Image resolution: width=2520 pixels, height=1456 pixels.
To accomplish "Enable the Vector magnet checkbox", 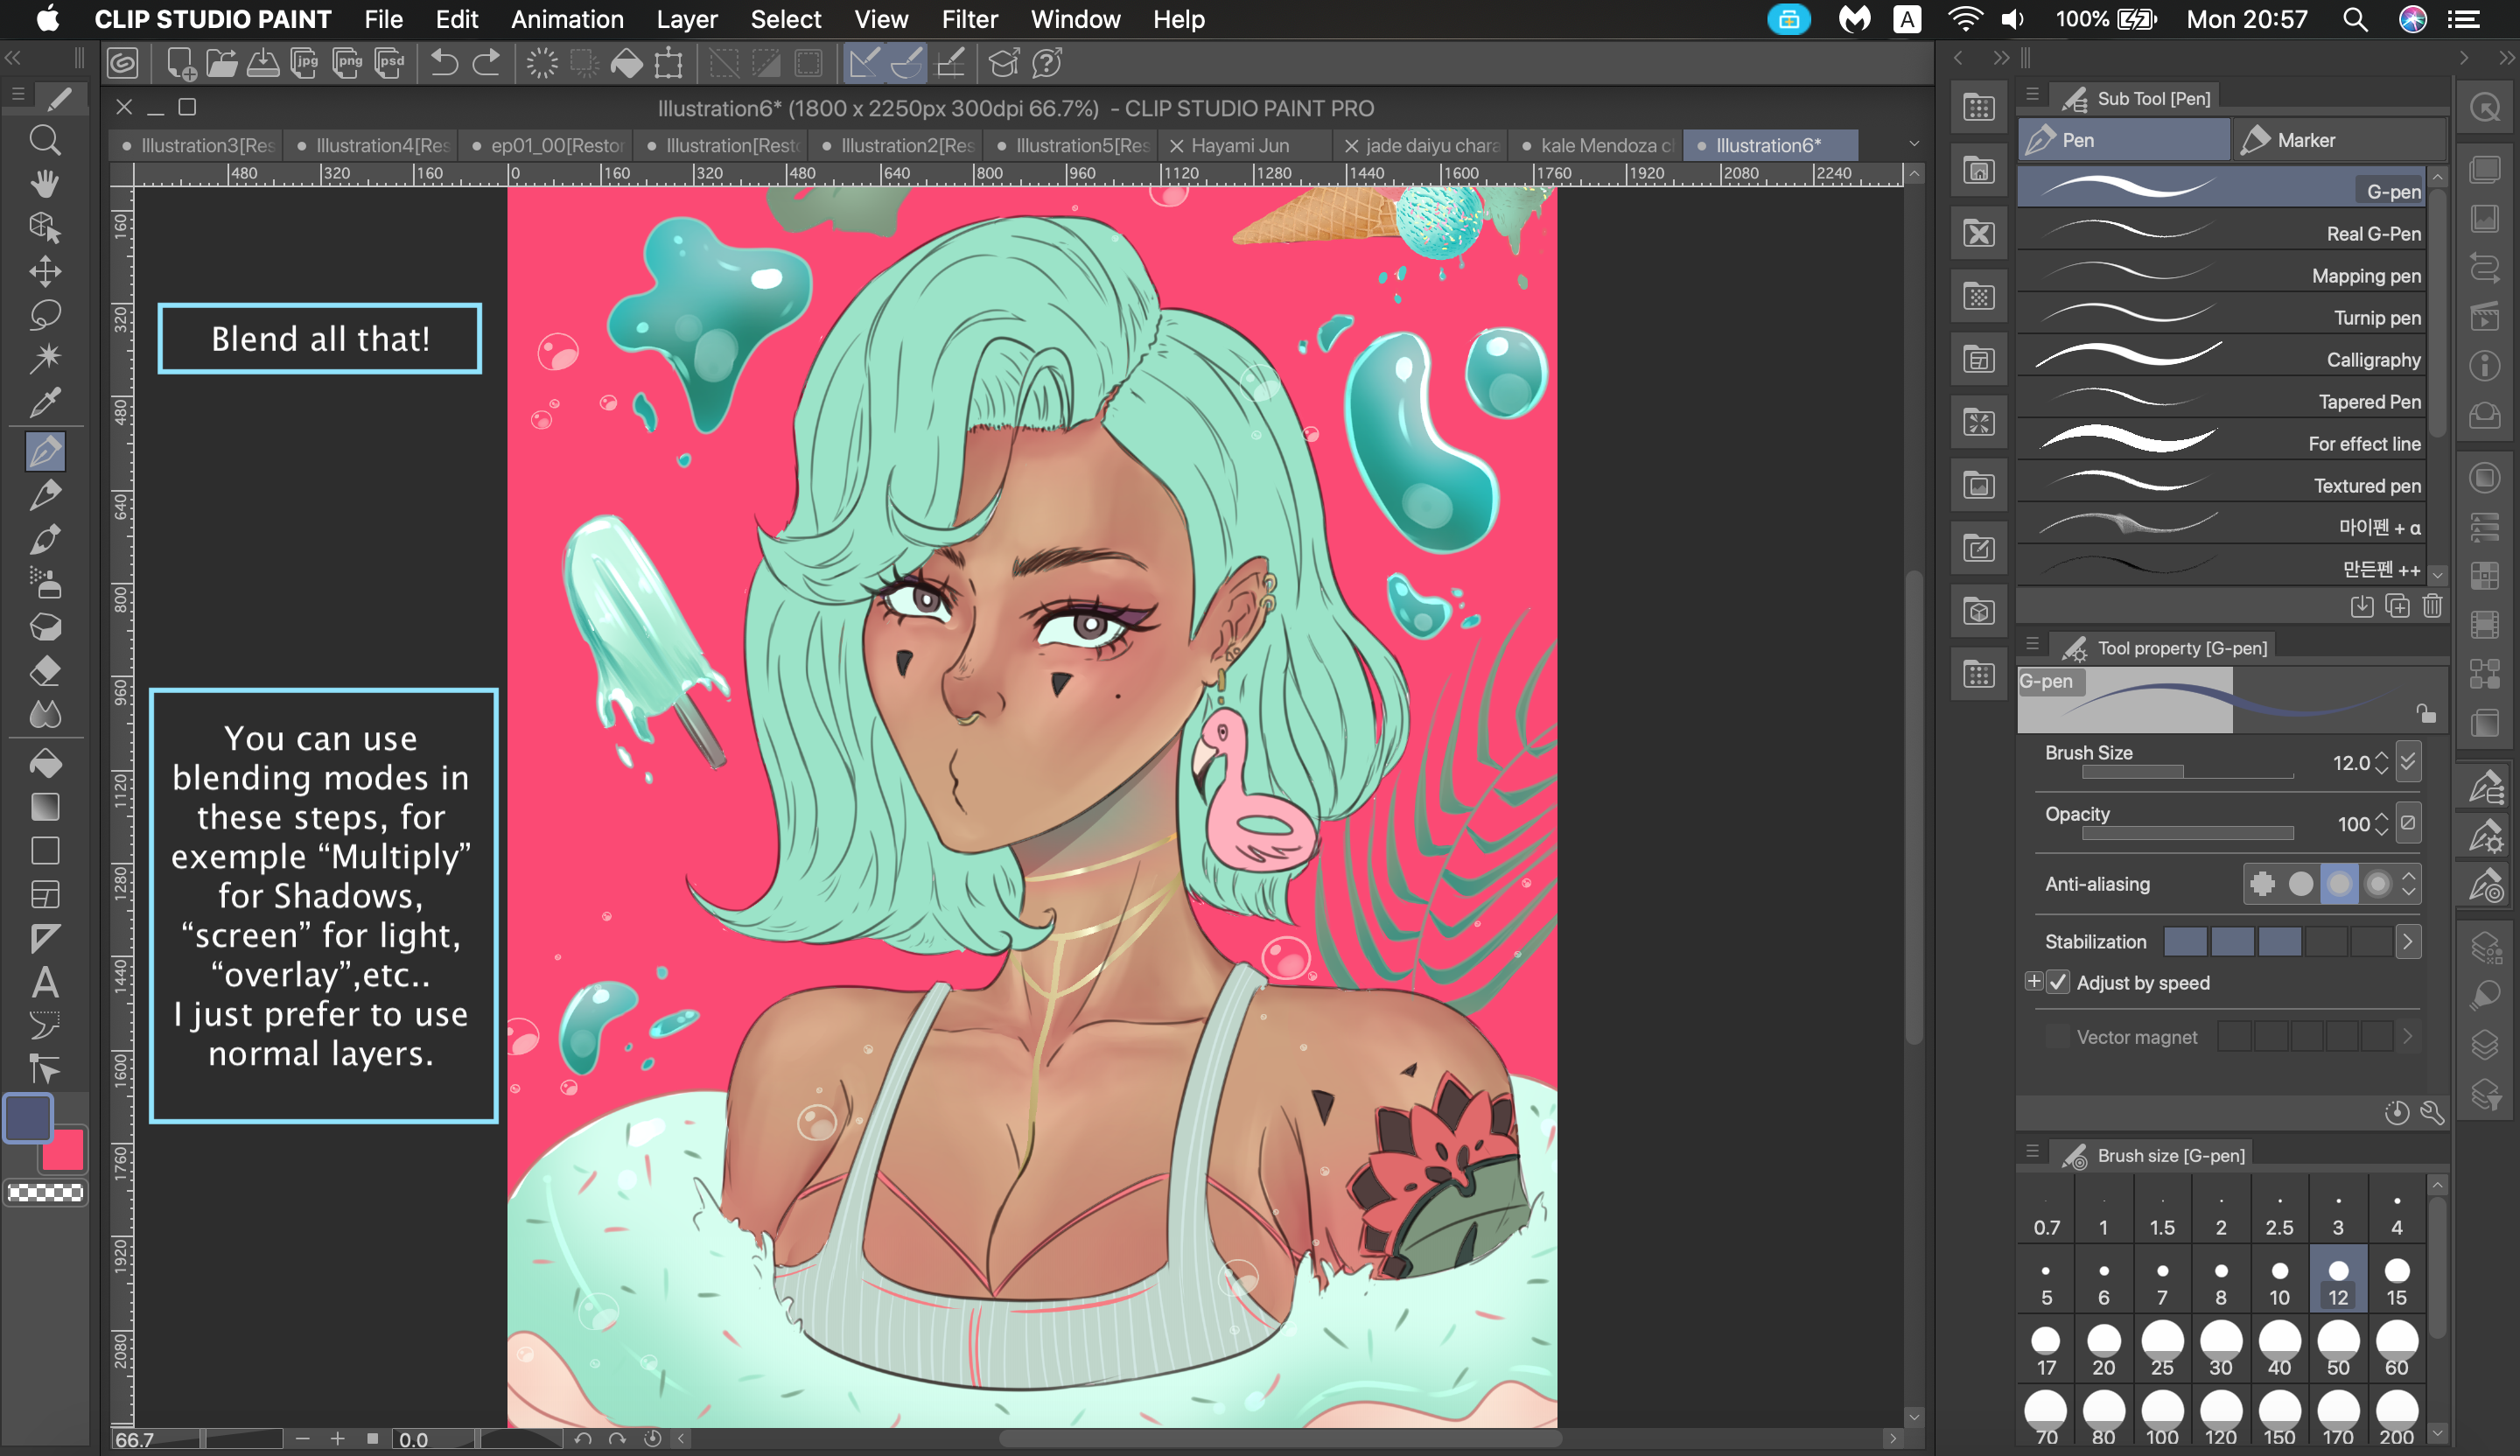I will pyautogui.click(x=2057, y=1037).
